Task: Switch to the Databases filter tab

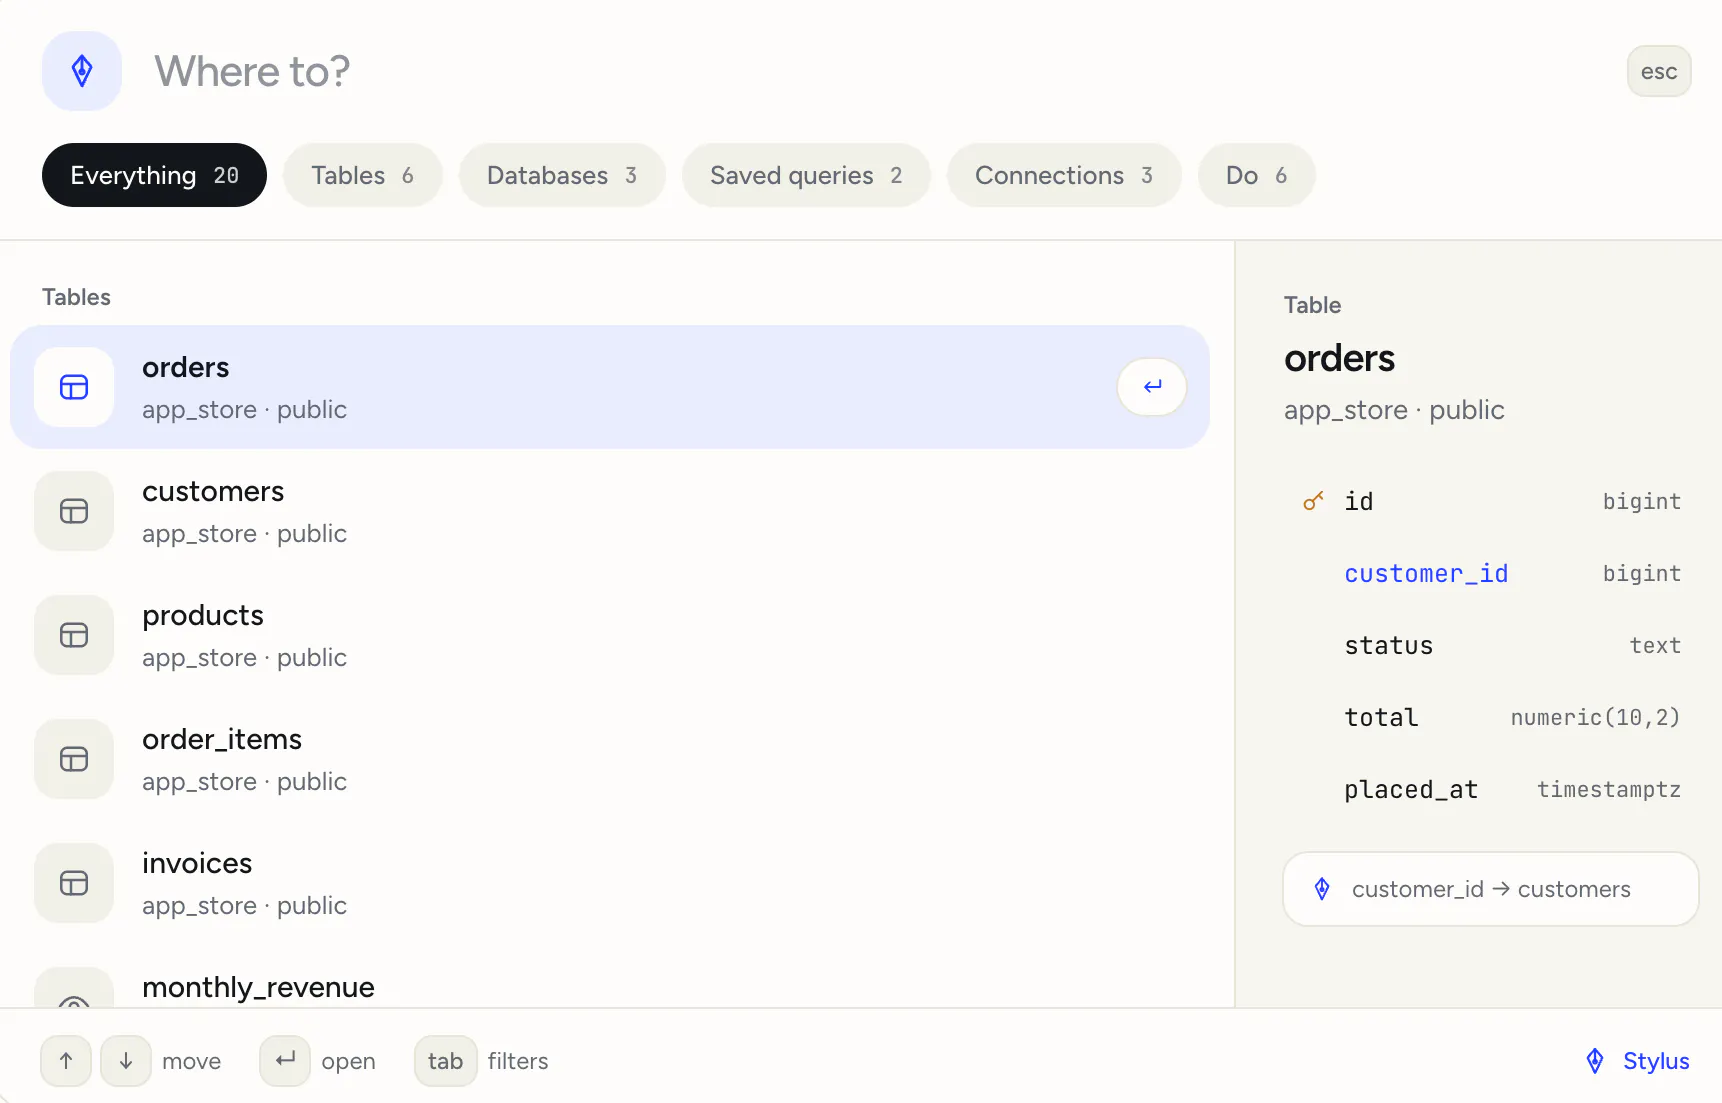Action: click(562, 175)
